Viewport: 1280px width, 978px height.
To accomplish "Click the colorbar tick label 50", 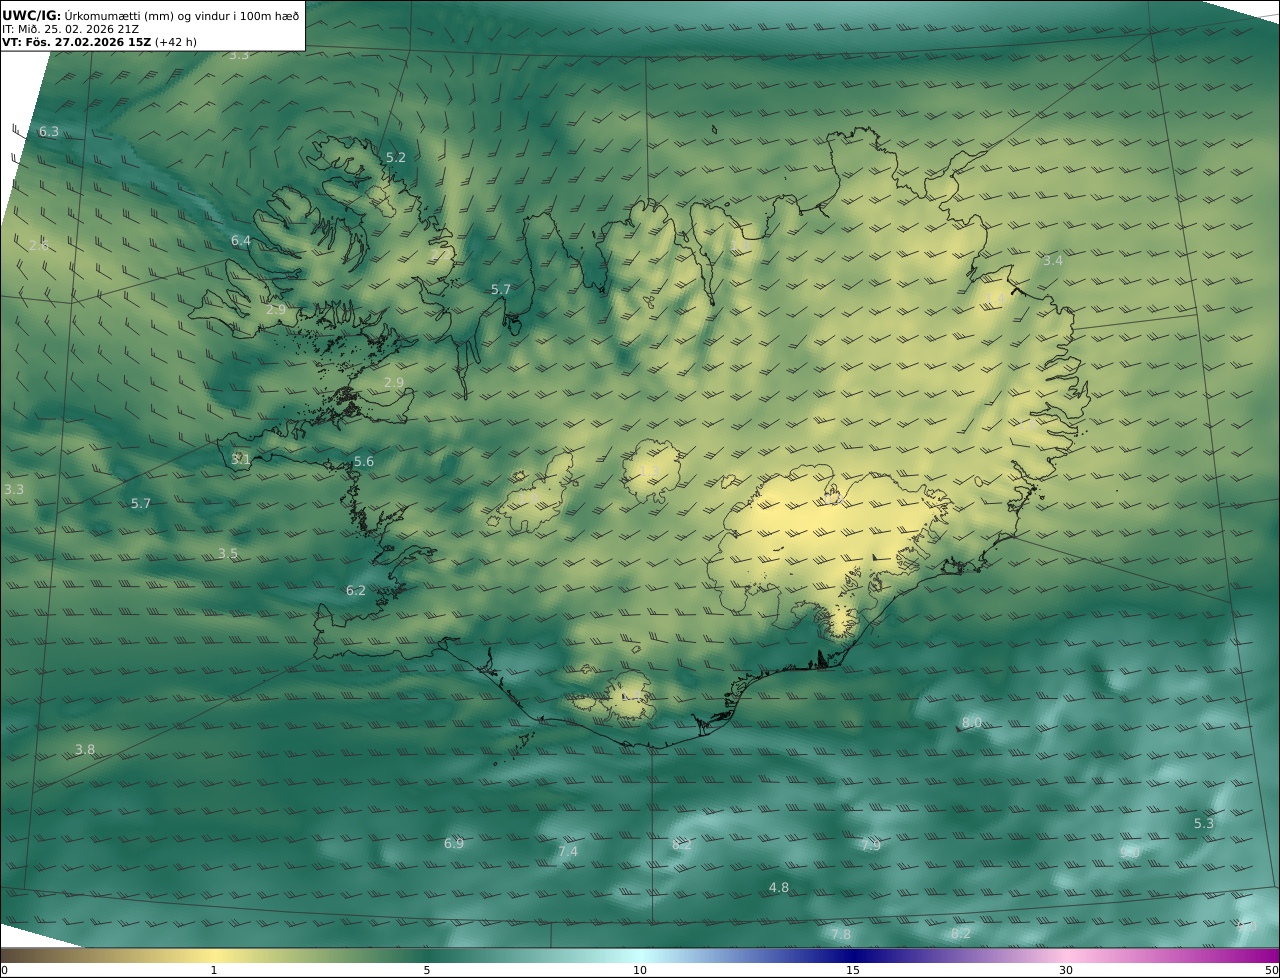I will [1272, 970].
